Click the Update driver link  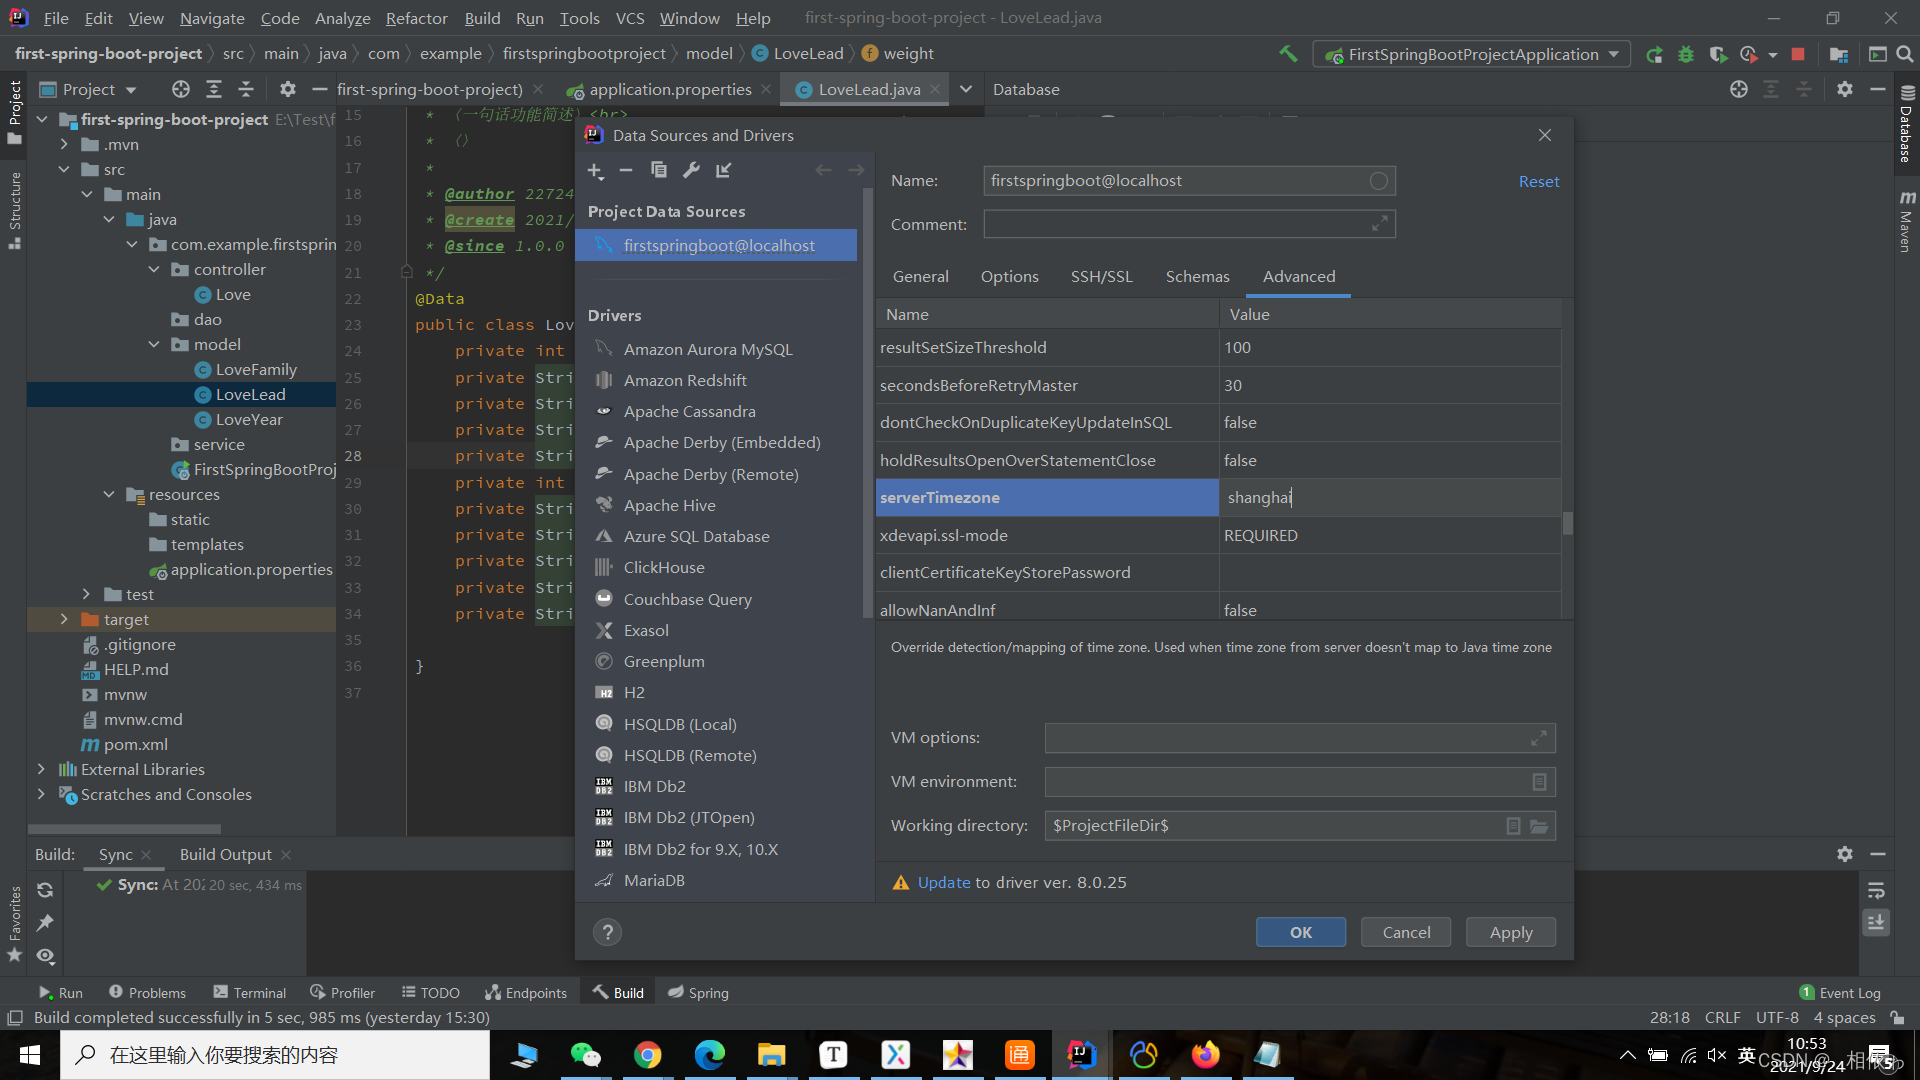[x=944, y=882]
